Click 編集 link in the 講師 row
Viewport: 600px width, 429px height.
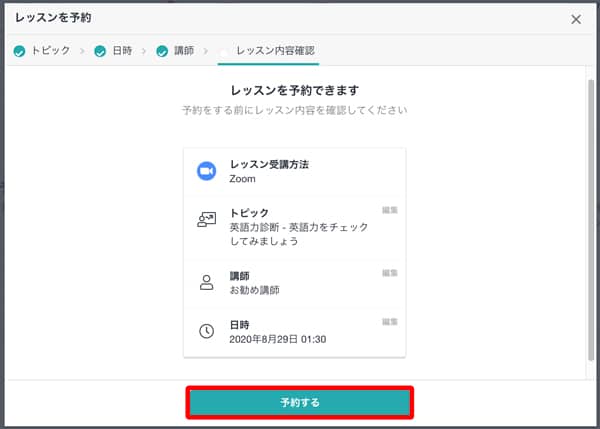[390, 272]
